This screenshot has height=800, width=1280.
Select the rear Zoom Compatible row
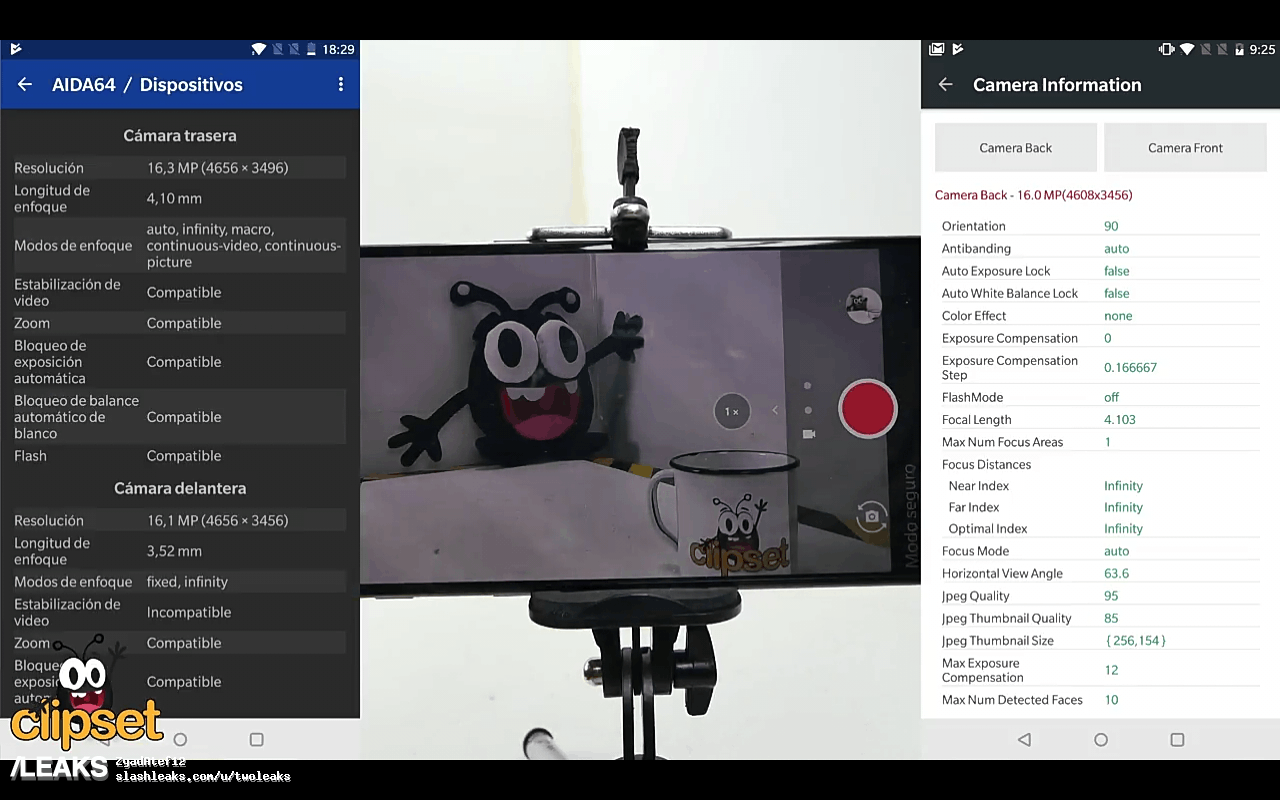pos(180,323)
